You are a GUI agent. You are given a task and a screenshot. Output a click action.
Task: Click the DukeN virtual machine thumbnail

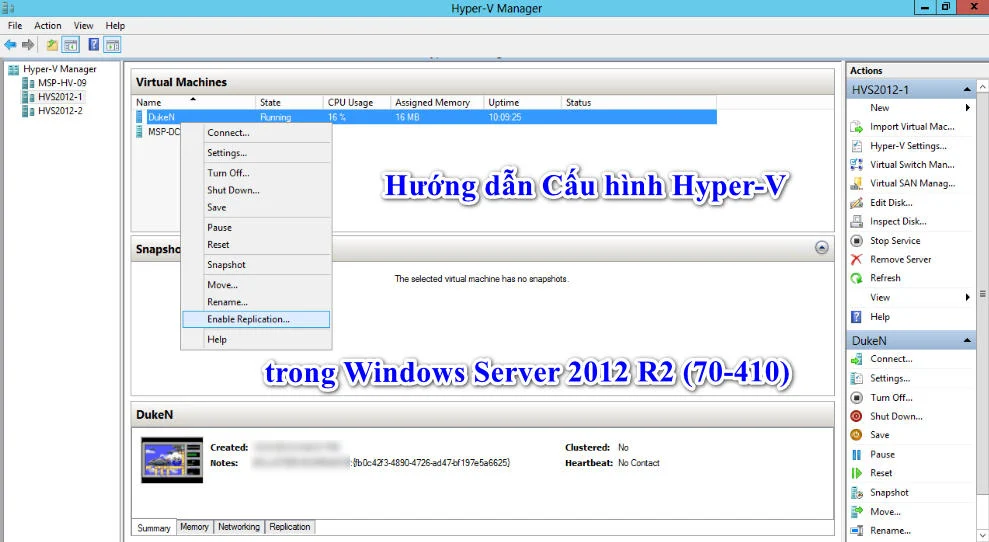point(172,460)
